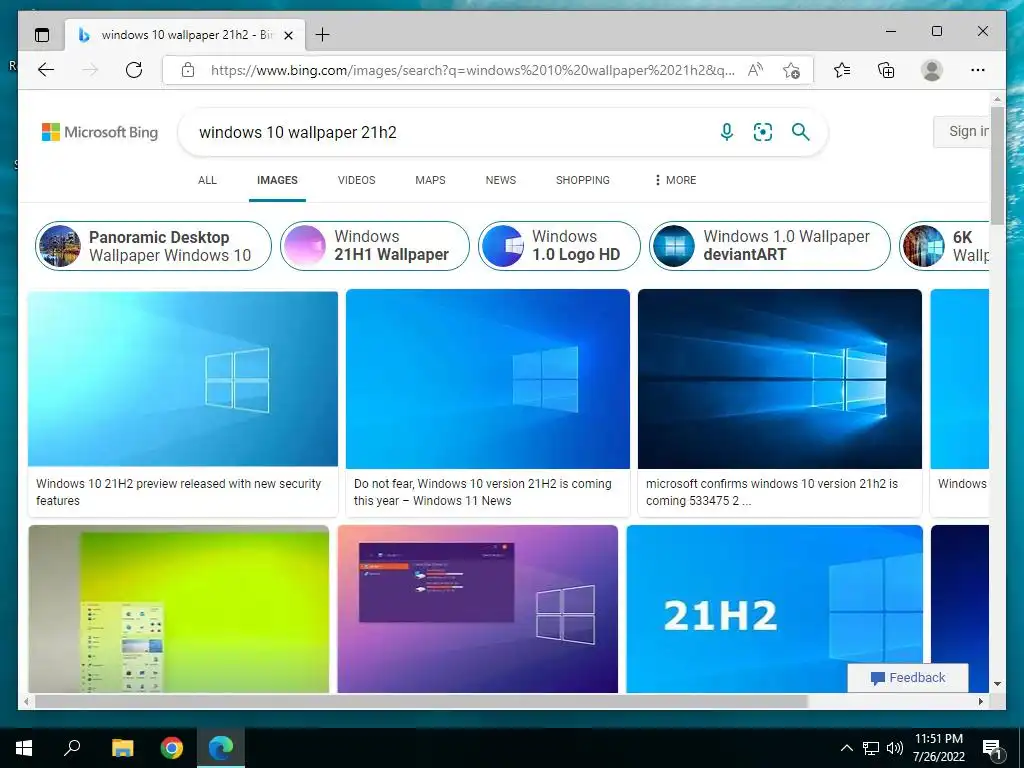Viewport: 1024px width, 768px height.
Task: Select 'Panoramic Desktop Wallpaper Windows 10' suggestion
Action: pyautogui.click(x=153, y=246)
